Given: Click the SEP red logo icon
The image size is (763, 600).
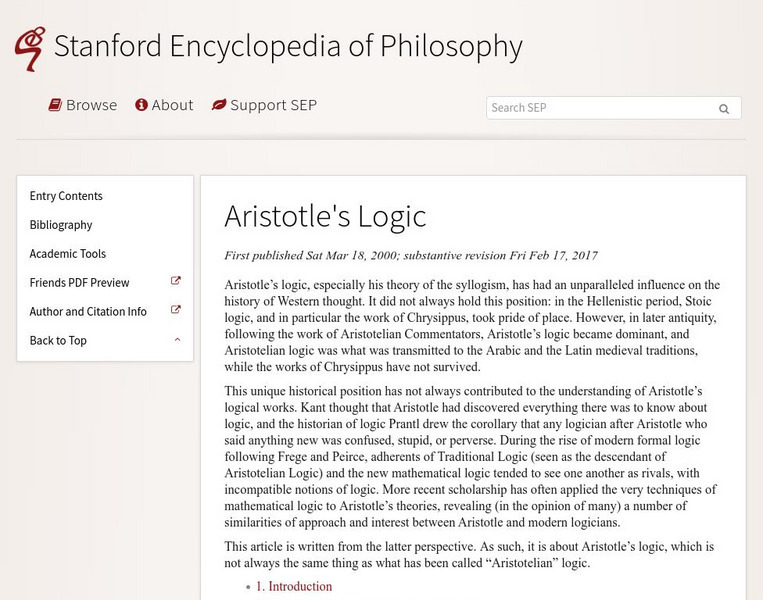Looking at the screenshot, I should point(29,48).
